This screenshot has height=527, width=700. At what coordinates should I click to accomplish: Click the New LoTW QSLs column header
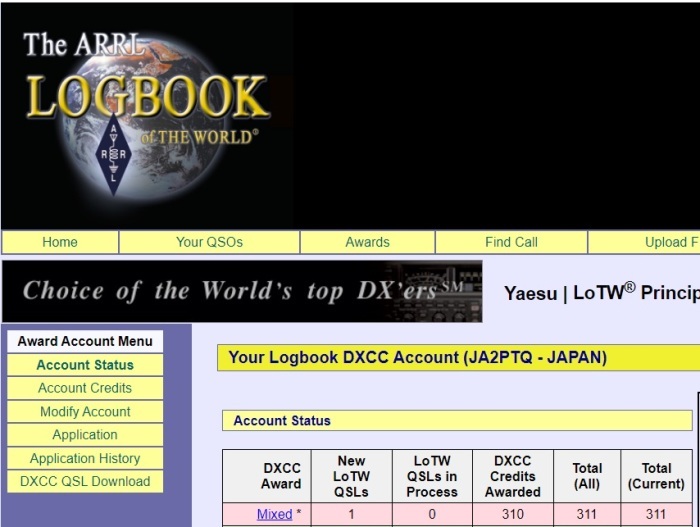click(x=352, y=476)
